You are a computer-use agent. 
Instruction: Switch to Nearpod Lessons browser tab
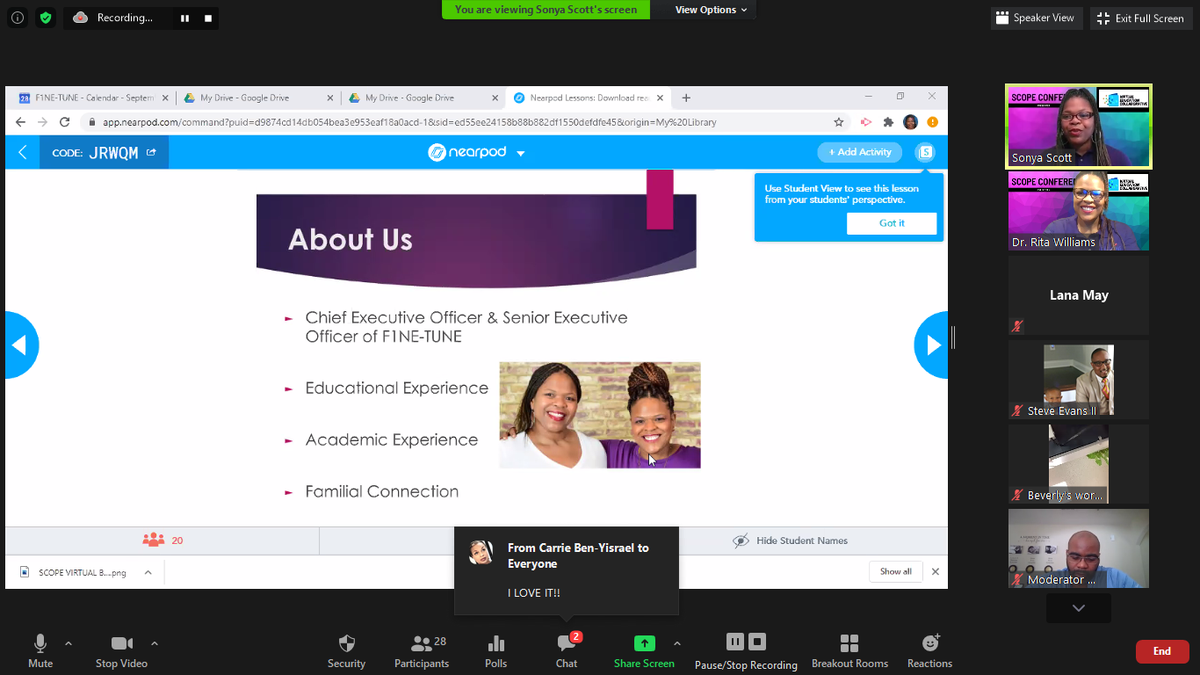tap(588, 98)
